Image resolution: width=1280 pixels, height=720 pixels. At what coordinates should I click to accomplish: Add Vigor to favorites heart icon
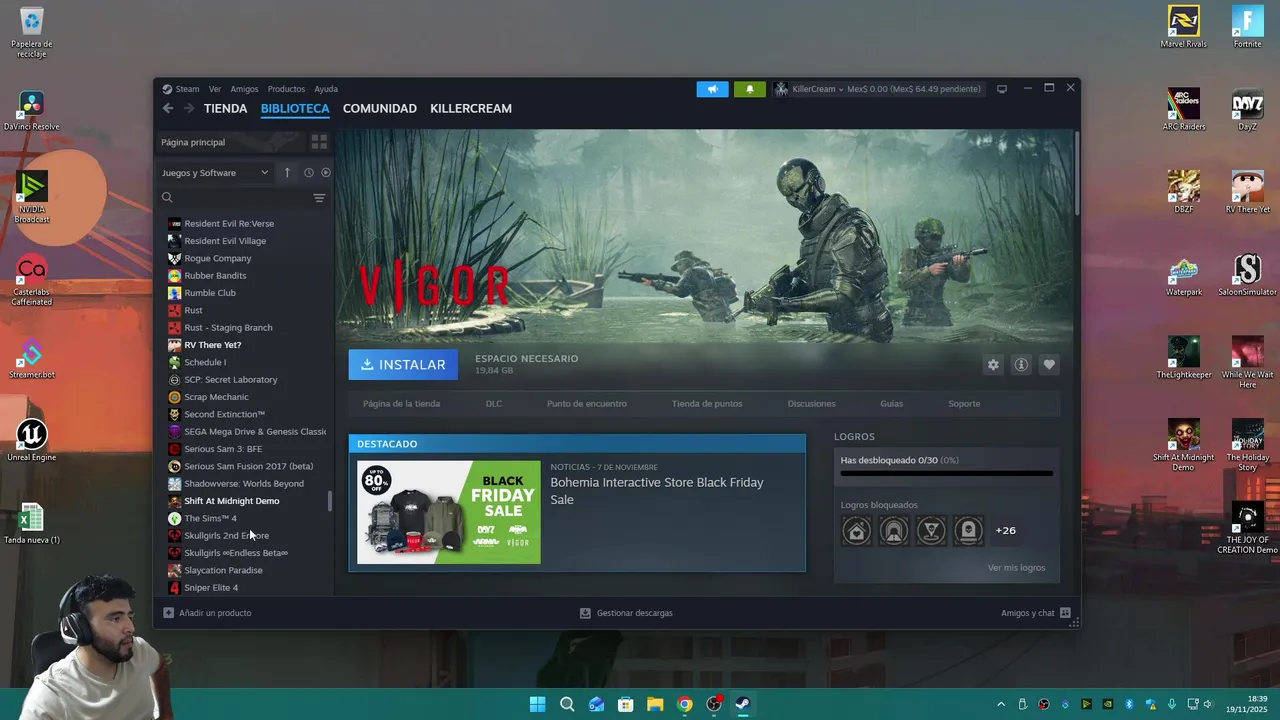[x=1049, y=365]
